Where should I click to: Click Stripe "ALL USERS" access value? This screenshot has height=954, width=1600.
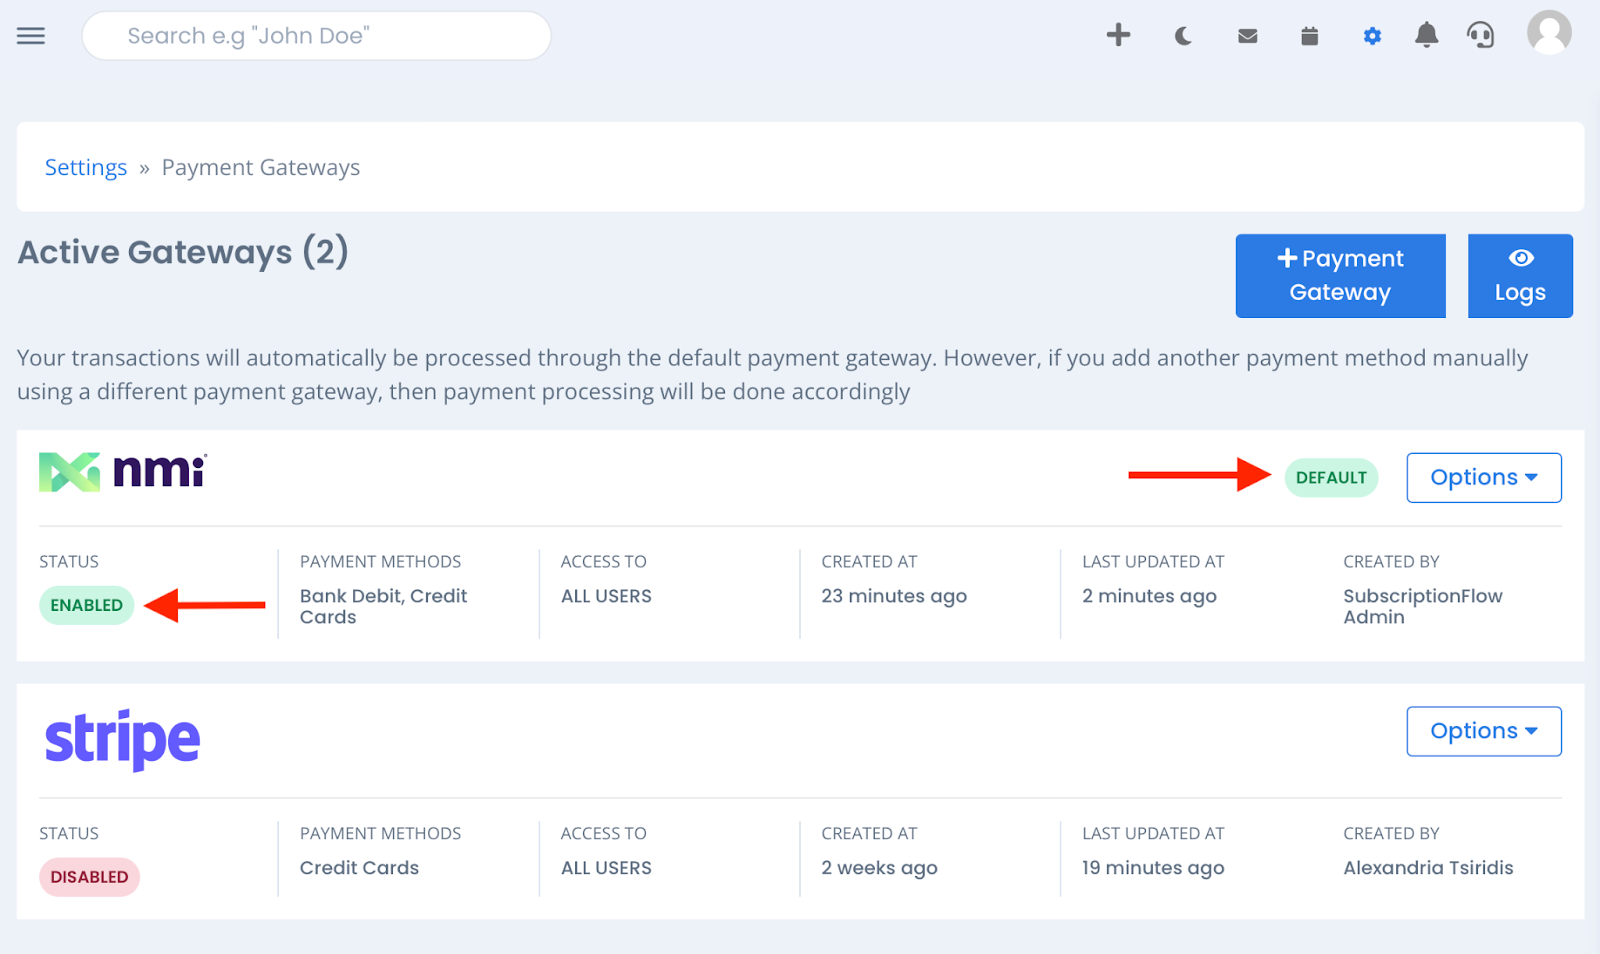(x=606, y=868)
